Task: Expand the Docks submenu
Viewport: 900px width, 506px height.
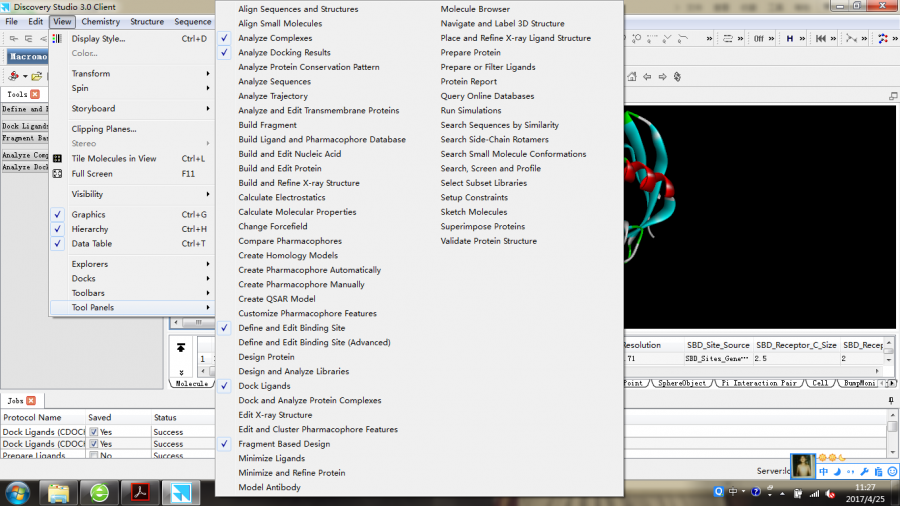Action: [133, 278]
